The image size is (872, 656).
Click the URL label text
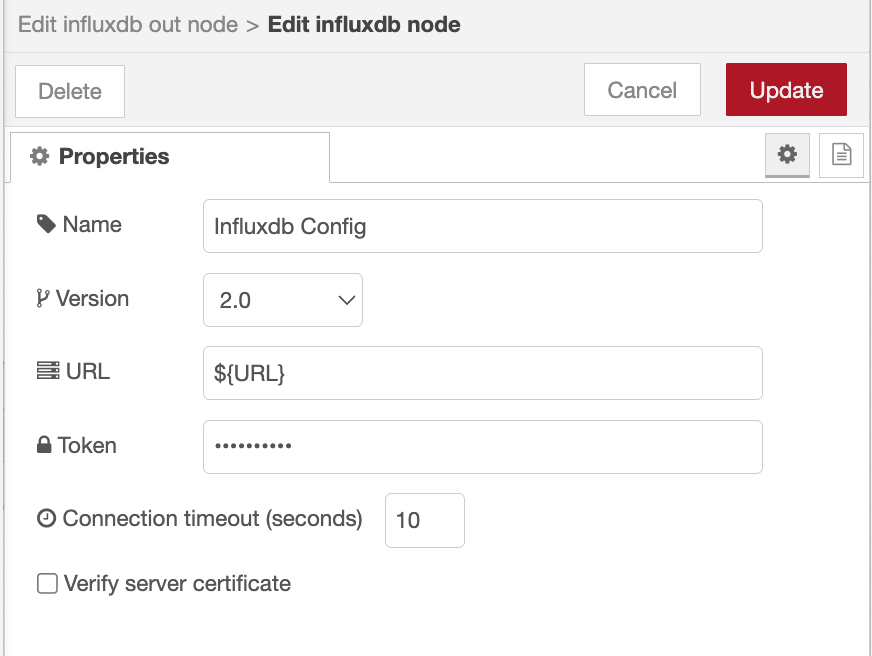[x=88, y=371]
